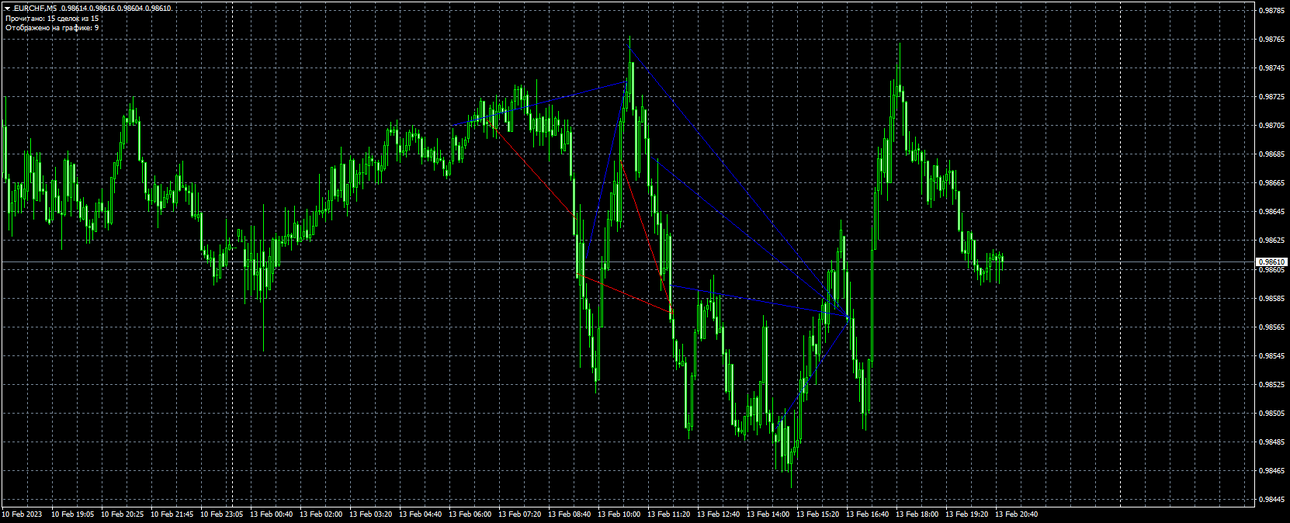This screenshot has width=1290, height=523.
Task: Click the '10 Feb 20:25' time label
Action: point(122,514)
